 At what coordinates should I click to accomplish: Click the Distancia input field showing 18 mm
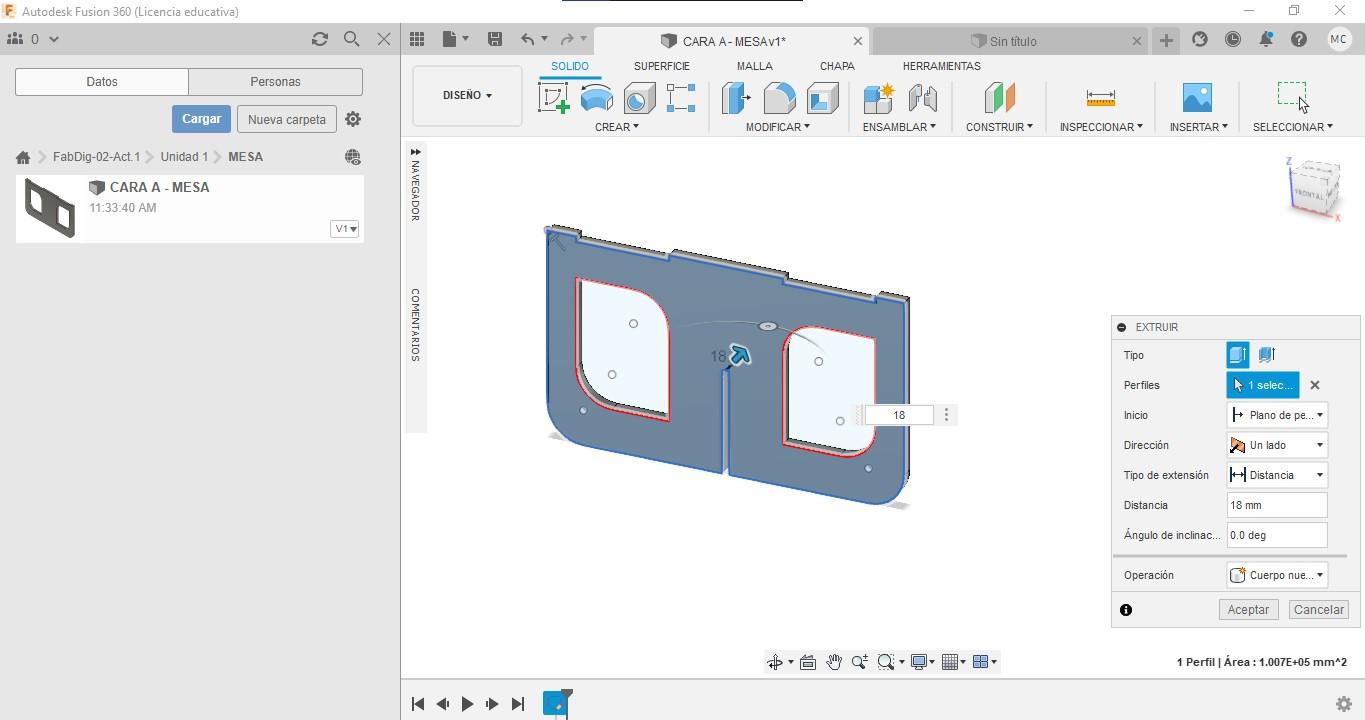[1277, 505]
